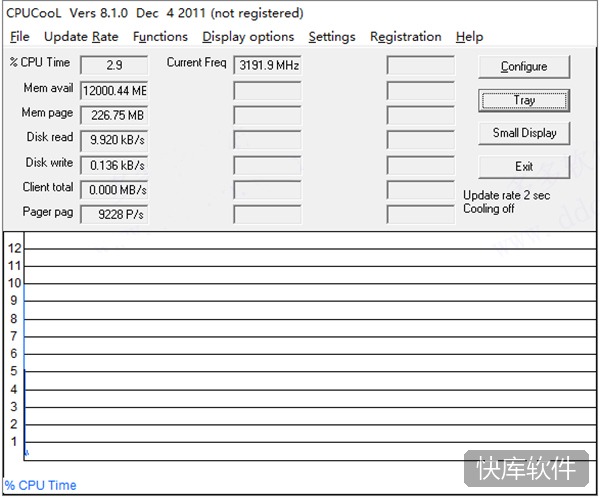This screenshot has width=600, height=498.
Task: Click the 'Disk read' label
Action: pyautogui.click(x=50, y=137)
